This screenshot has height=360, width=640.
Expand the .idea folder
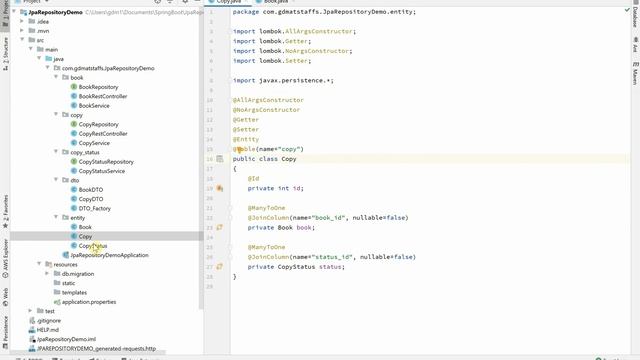point(22,21)
